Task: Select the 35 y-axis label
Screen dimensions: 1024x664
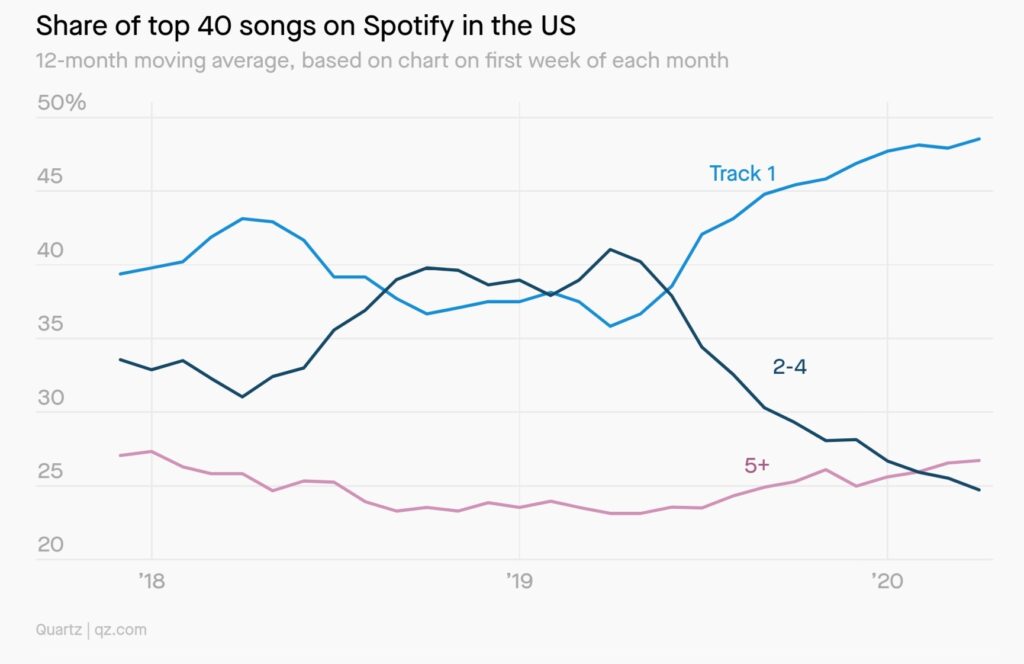Action: coord(49,324)
